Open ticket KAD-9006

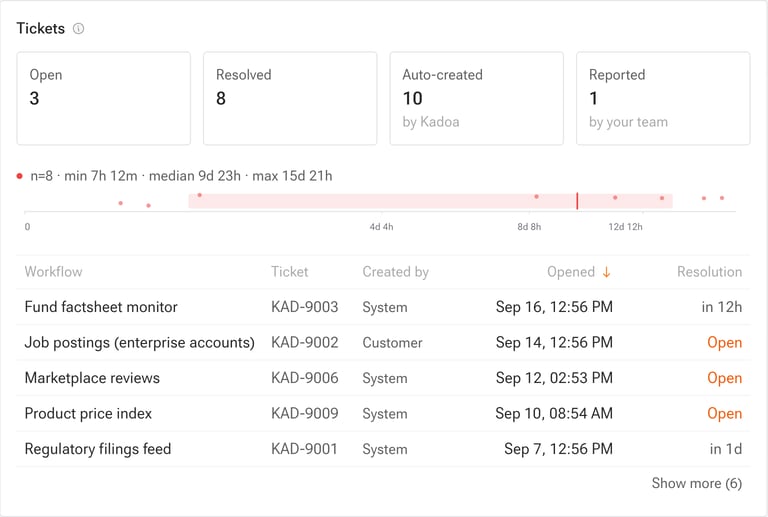tap(305, 378)
